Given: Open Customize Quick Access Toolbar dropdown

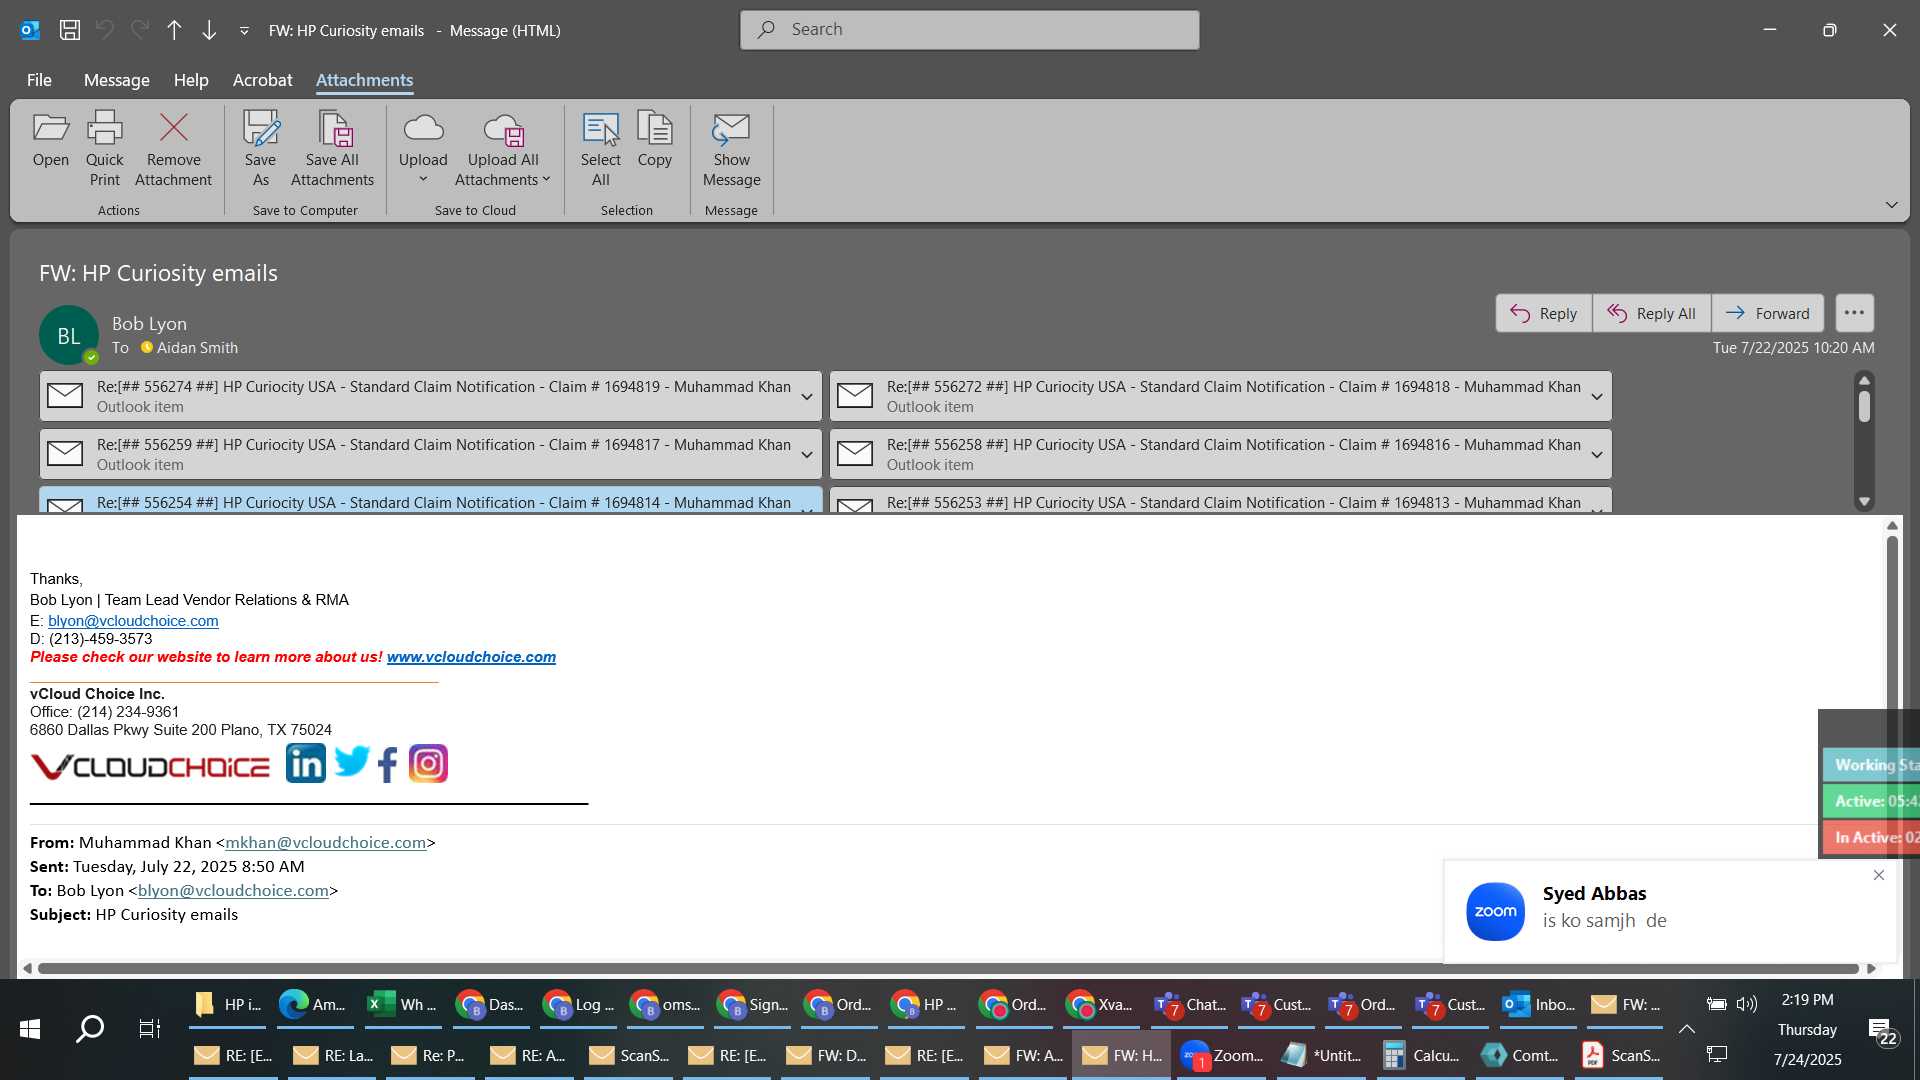Looking at the screenshot, I should [244, 31].
